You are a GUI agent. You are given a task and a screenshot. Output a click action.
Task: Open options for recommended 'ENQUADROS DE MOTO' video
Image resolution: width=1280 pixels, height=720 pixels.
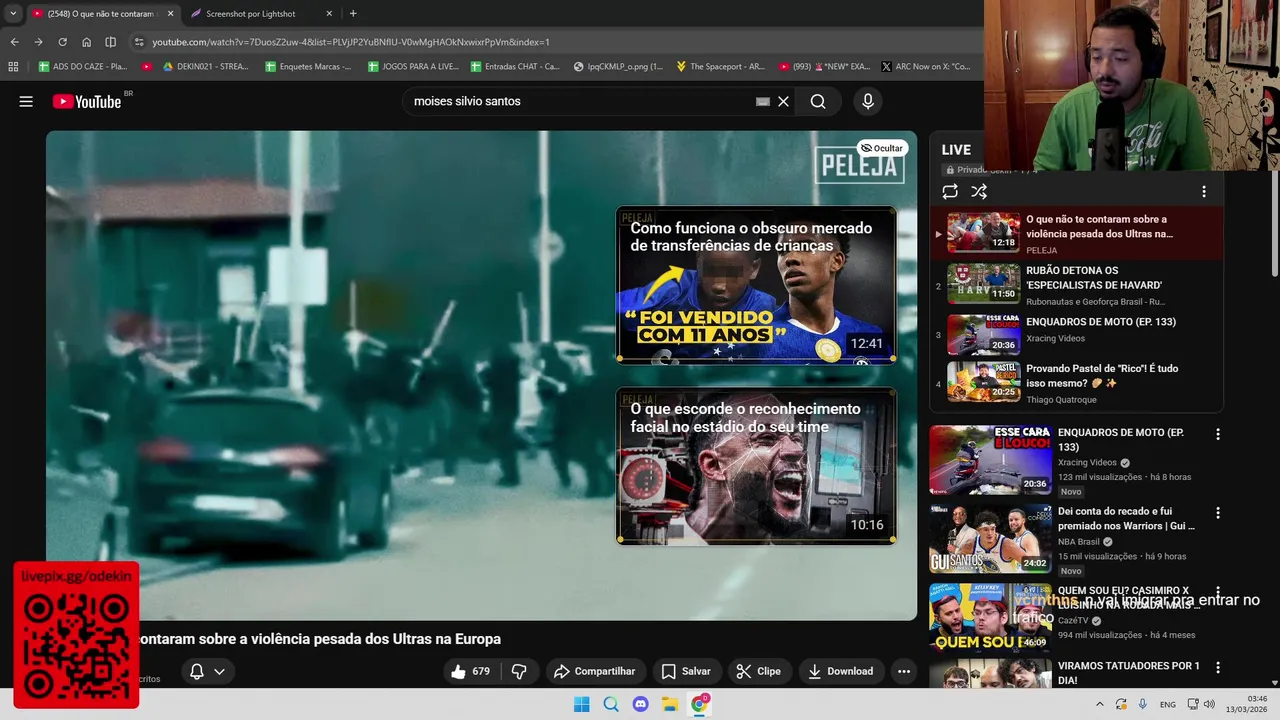click(1218, 434)
